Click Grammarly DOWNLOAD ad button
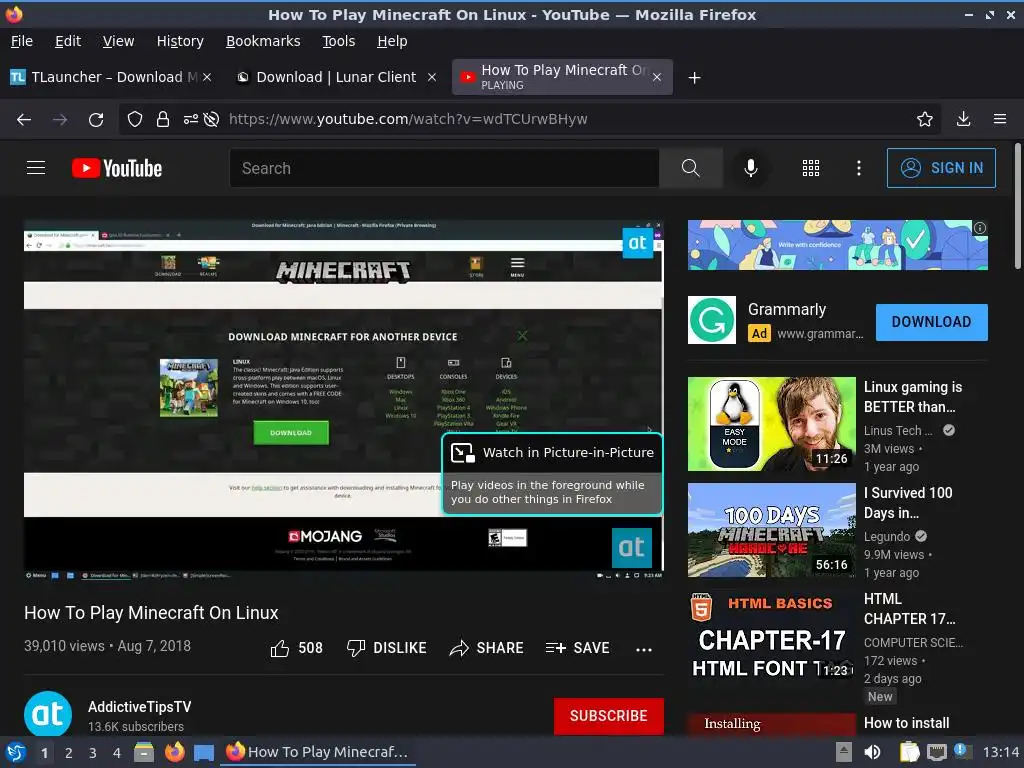1024x768 pixels. (931, 322)
